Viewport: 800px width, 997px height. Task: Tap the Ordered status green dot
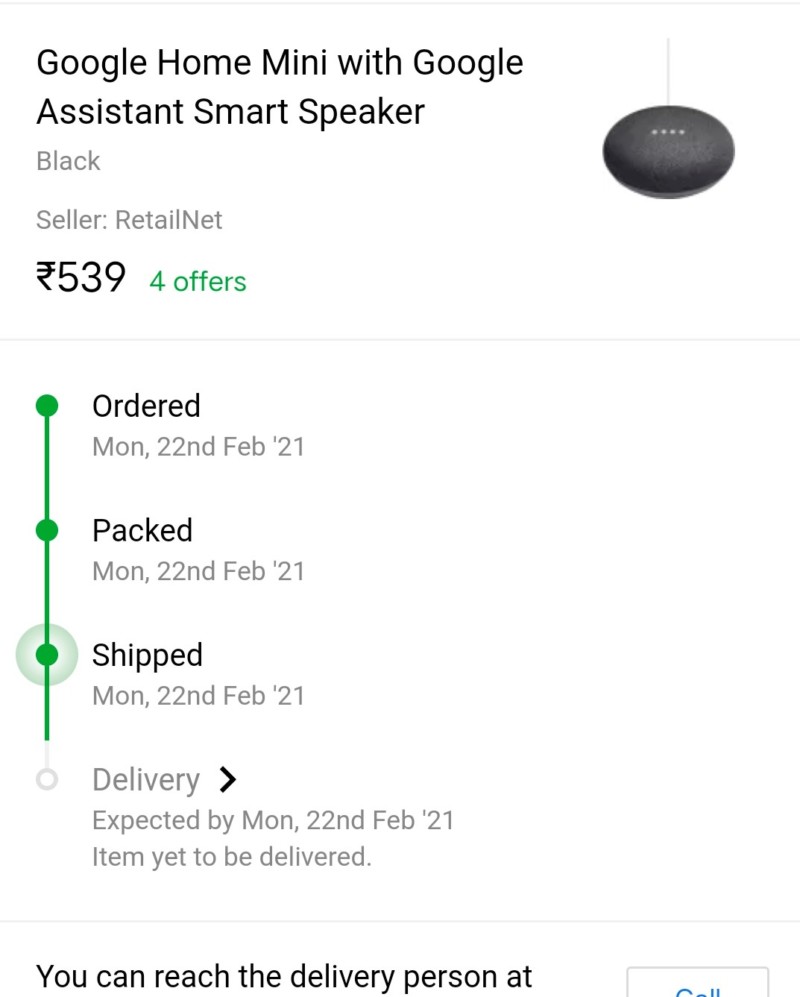(x=46, y=405)
